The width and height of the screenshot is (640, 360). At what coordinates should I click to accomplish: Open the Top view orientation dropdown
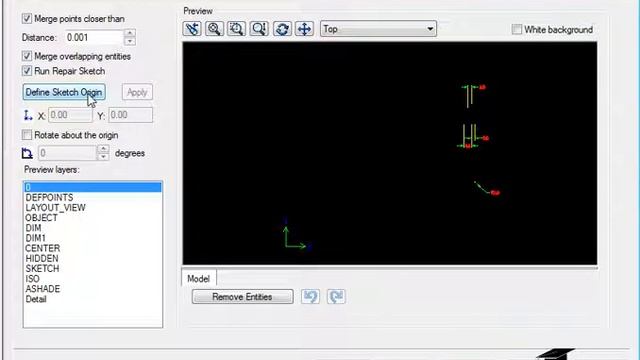click(x=378, y=29)
